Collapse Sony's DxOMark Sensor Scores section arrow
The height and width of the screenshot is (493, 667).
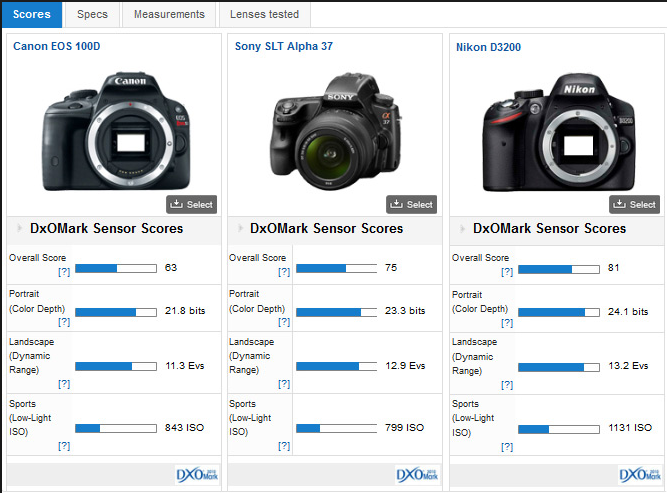pyautogui.click(x=240, y=229)
